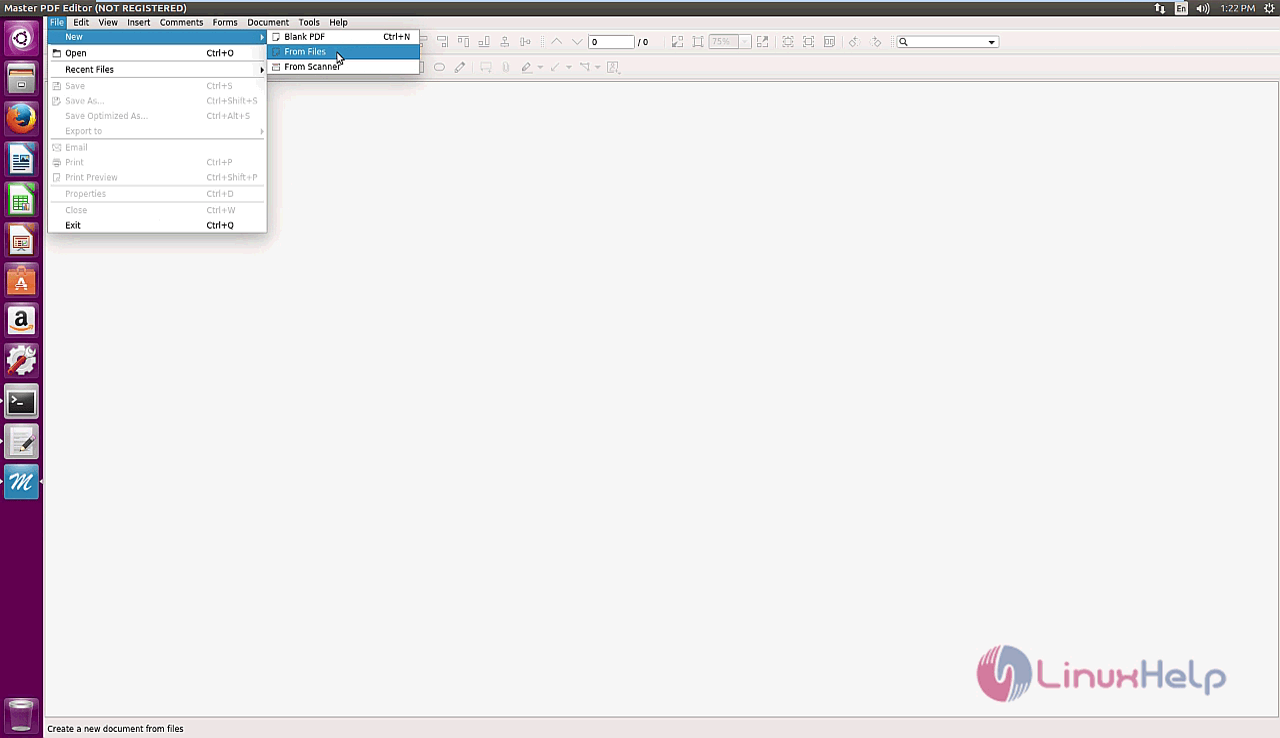Click the align bottom objects icon
The height and width of the screenshot is (738, 1280).
(484, 42)
